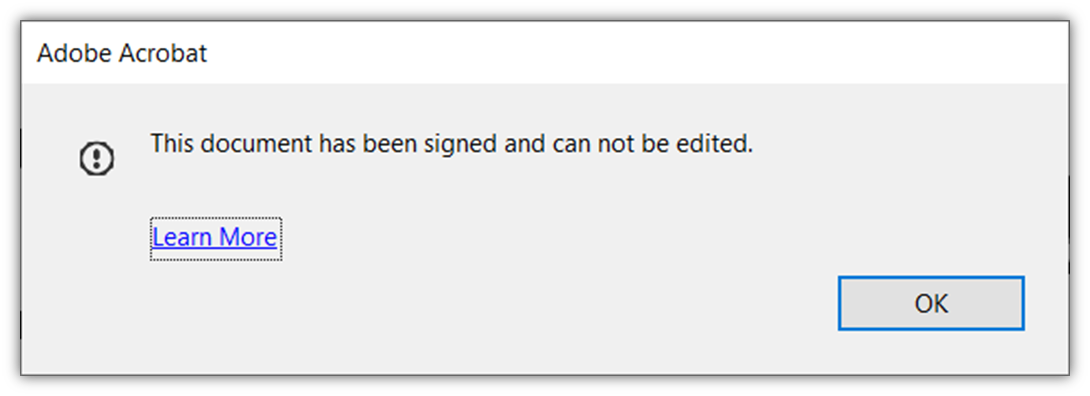Open the Learn More link
Viewport: 1090px width, 396px height.
(x=215, y=238)
